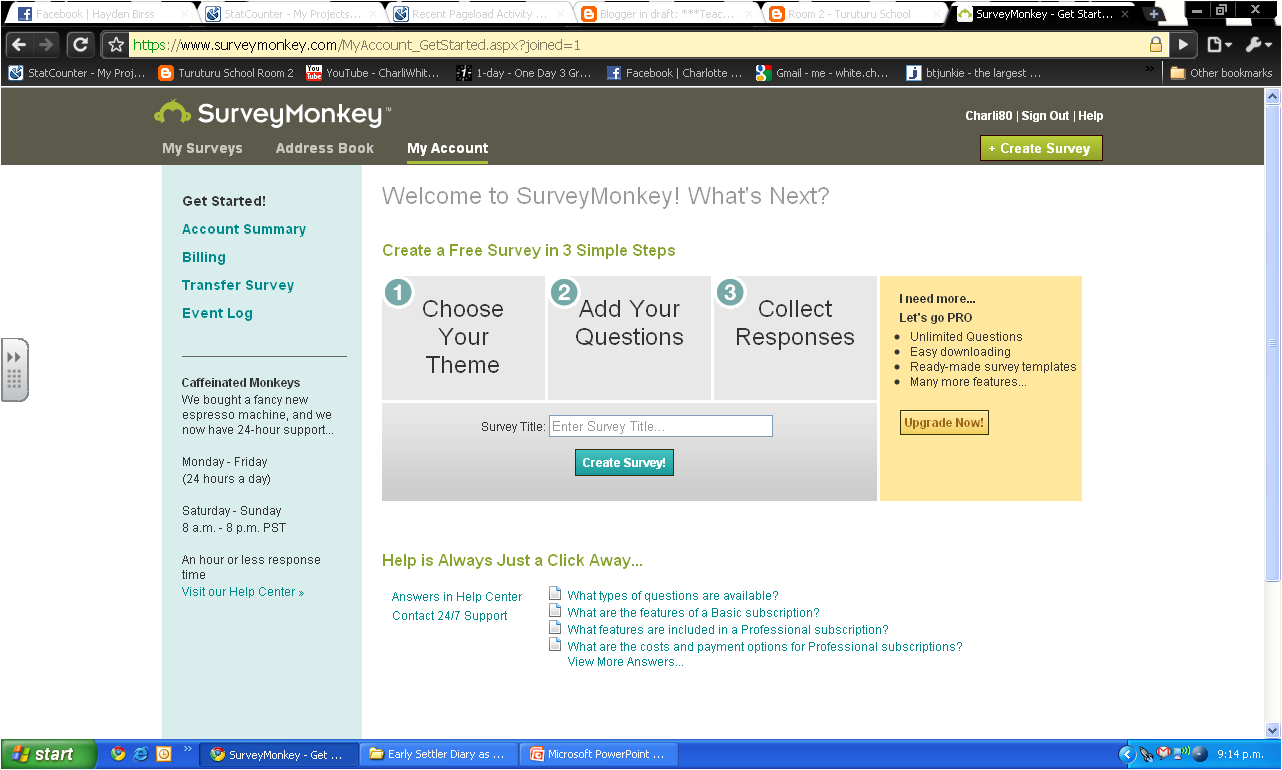Screen dimensions: 1282x770
Task: Launch Internet Explorer from quick launch
Action: pyautogui.click(x=141, y=754)
